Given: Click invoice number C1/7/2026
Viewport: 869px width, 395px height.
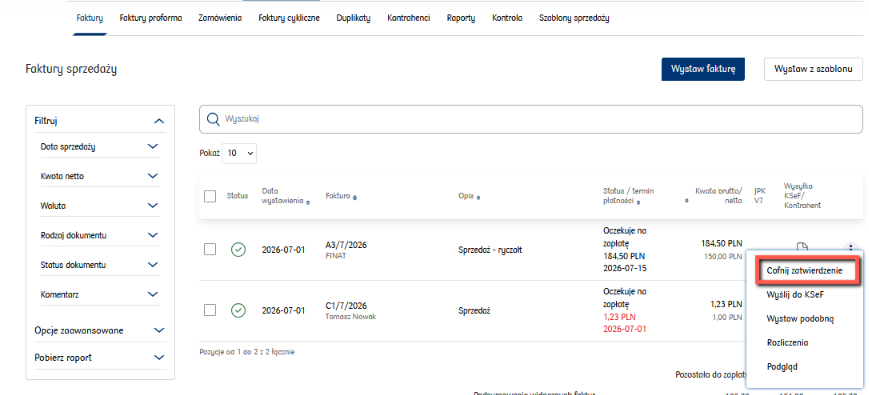Looking at the screenshot, I should 346,305.
